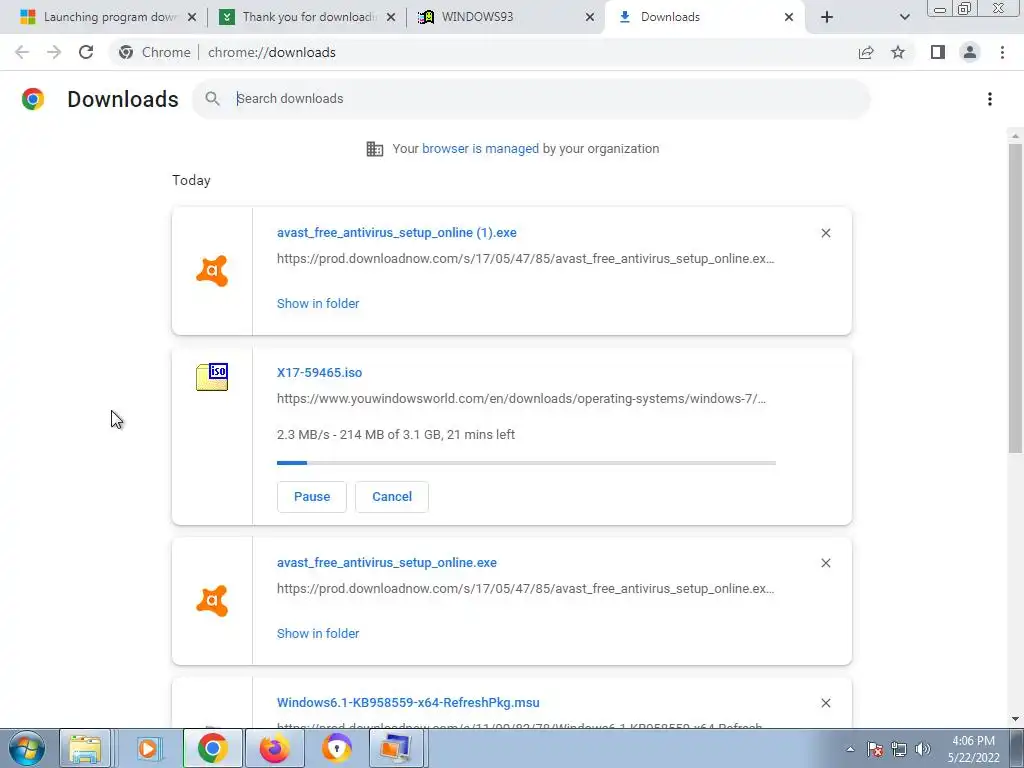This screenshot has height=768, width=1024.
Task: Click the forward navigation arrow
Action: click(x=54, y=52)
